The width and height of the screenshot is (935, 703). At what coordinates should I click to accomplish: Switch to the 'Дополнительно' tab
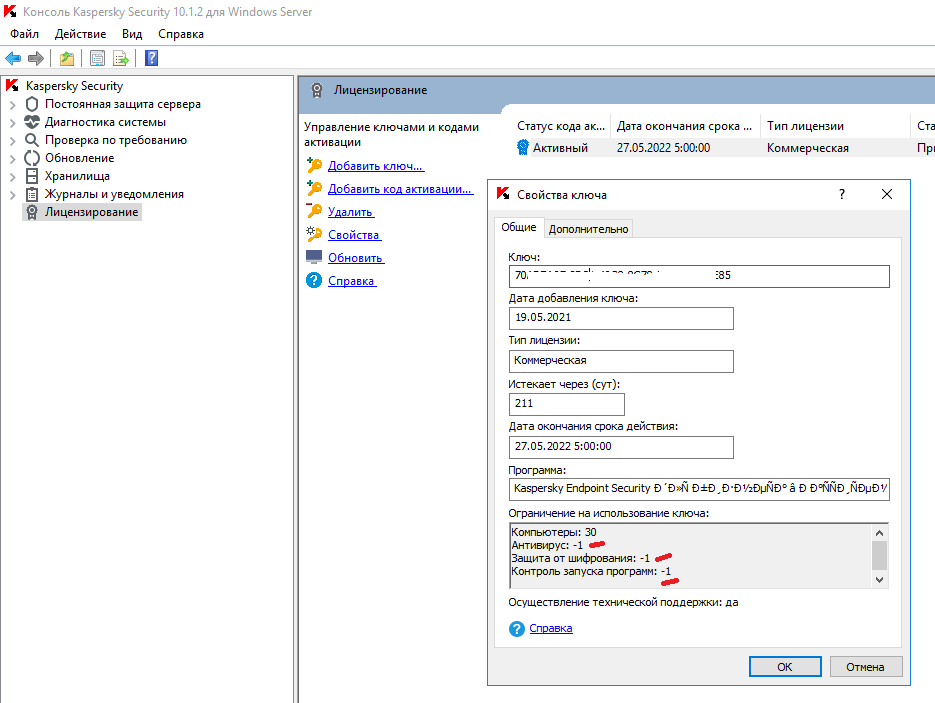point(588,229)
